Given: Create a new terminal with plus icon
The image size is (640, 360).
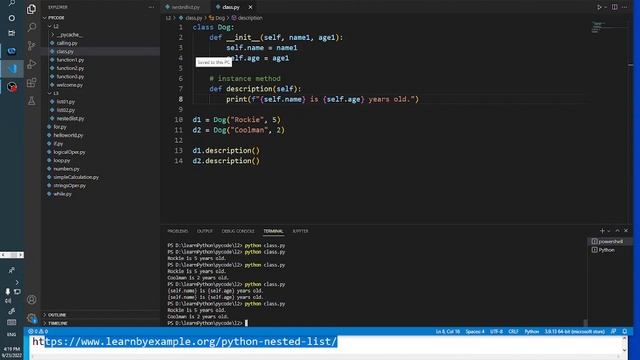Looking at the screenshot, I should (602, 231).
